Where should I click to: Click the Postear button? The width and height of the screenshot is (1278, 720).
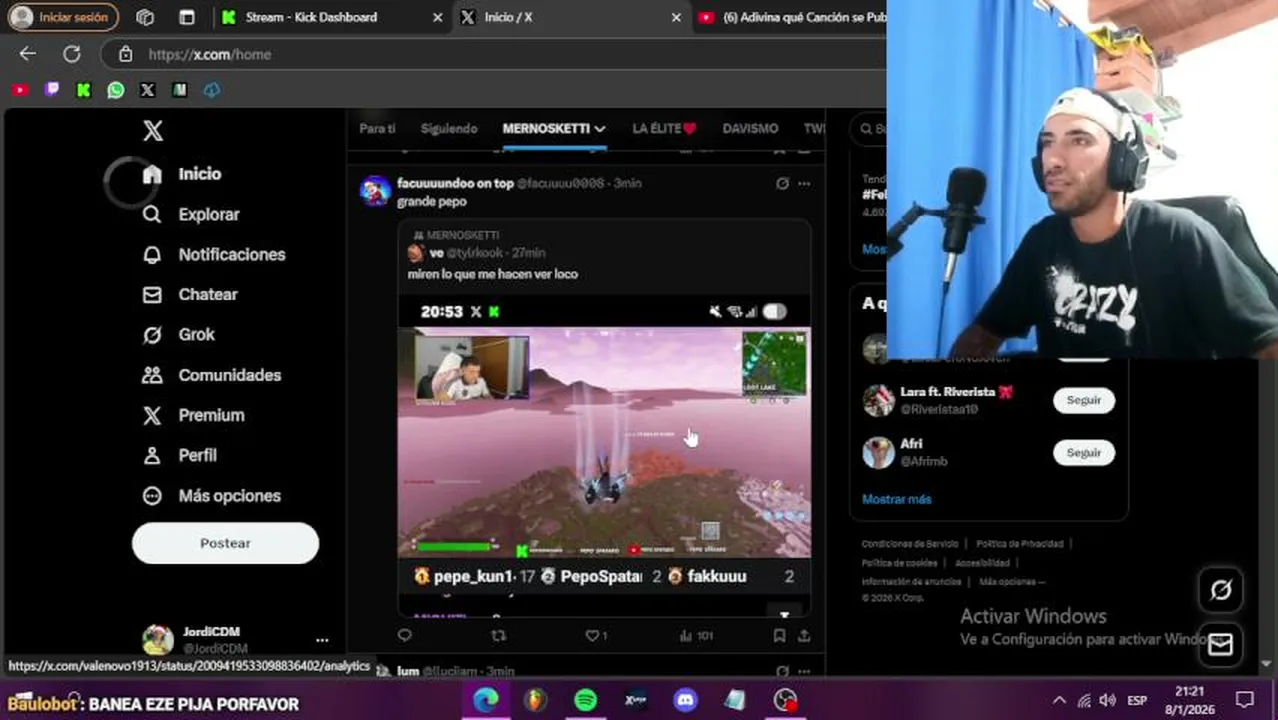click(225, 543)
